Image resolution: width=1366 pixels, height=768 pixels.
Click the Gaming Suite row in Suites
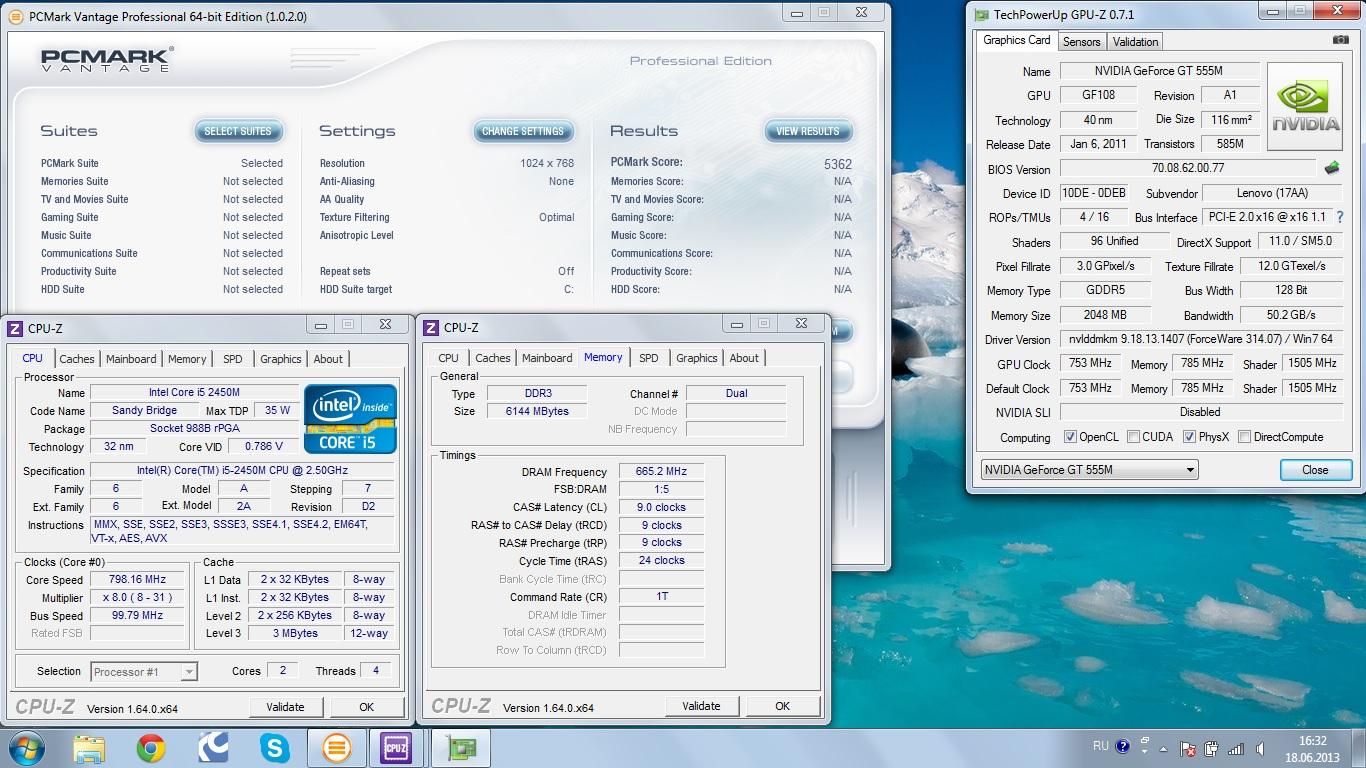point(162,217)
